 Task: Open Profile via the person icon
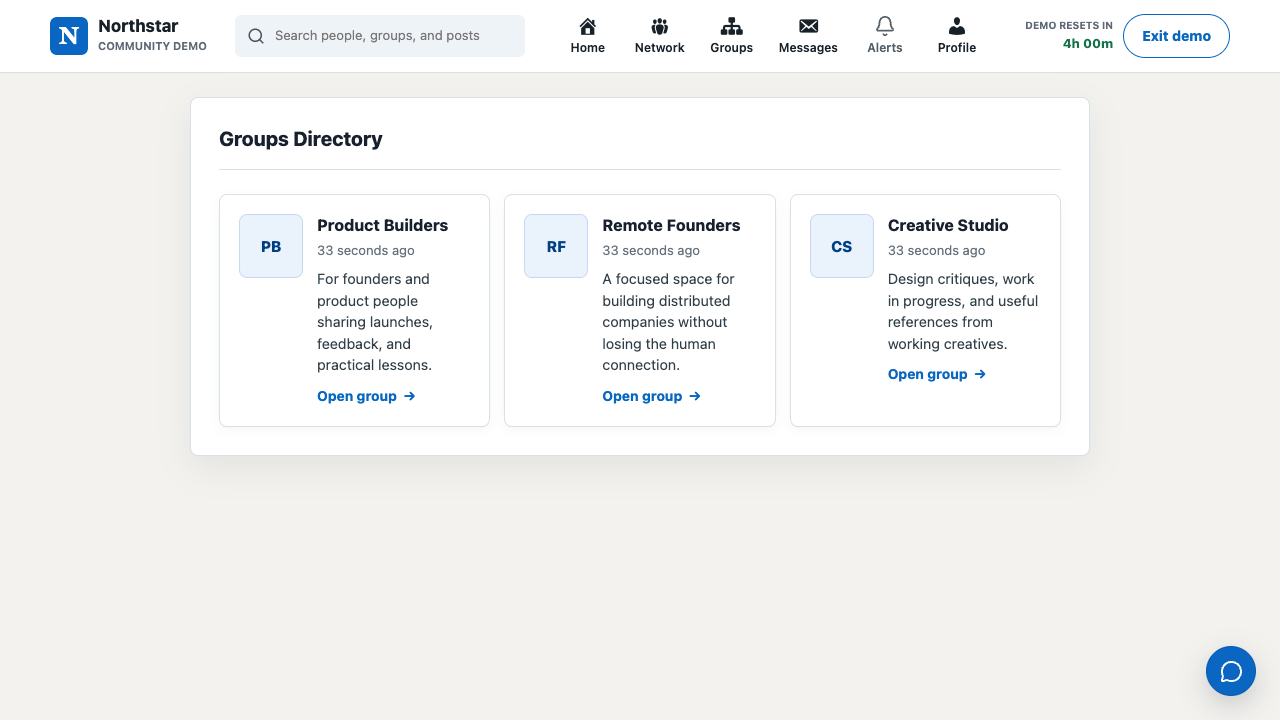pyautogui.click(x=957, y=26)
